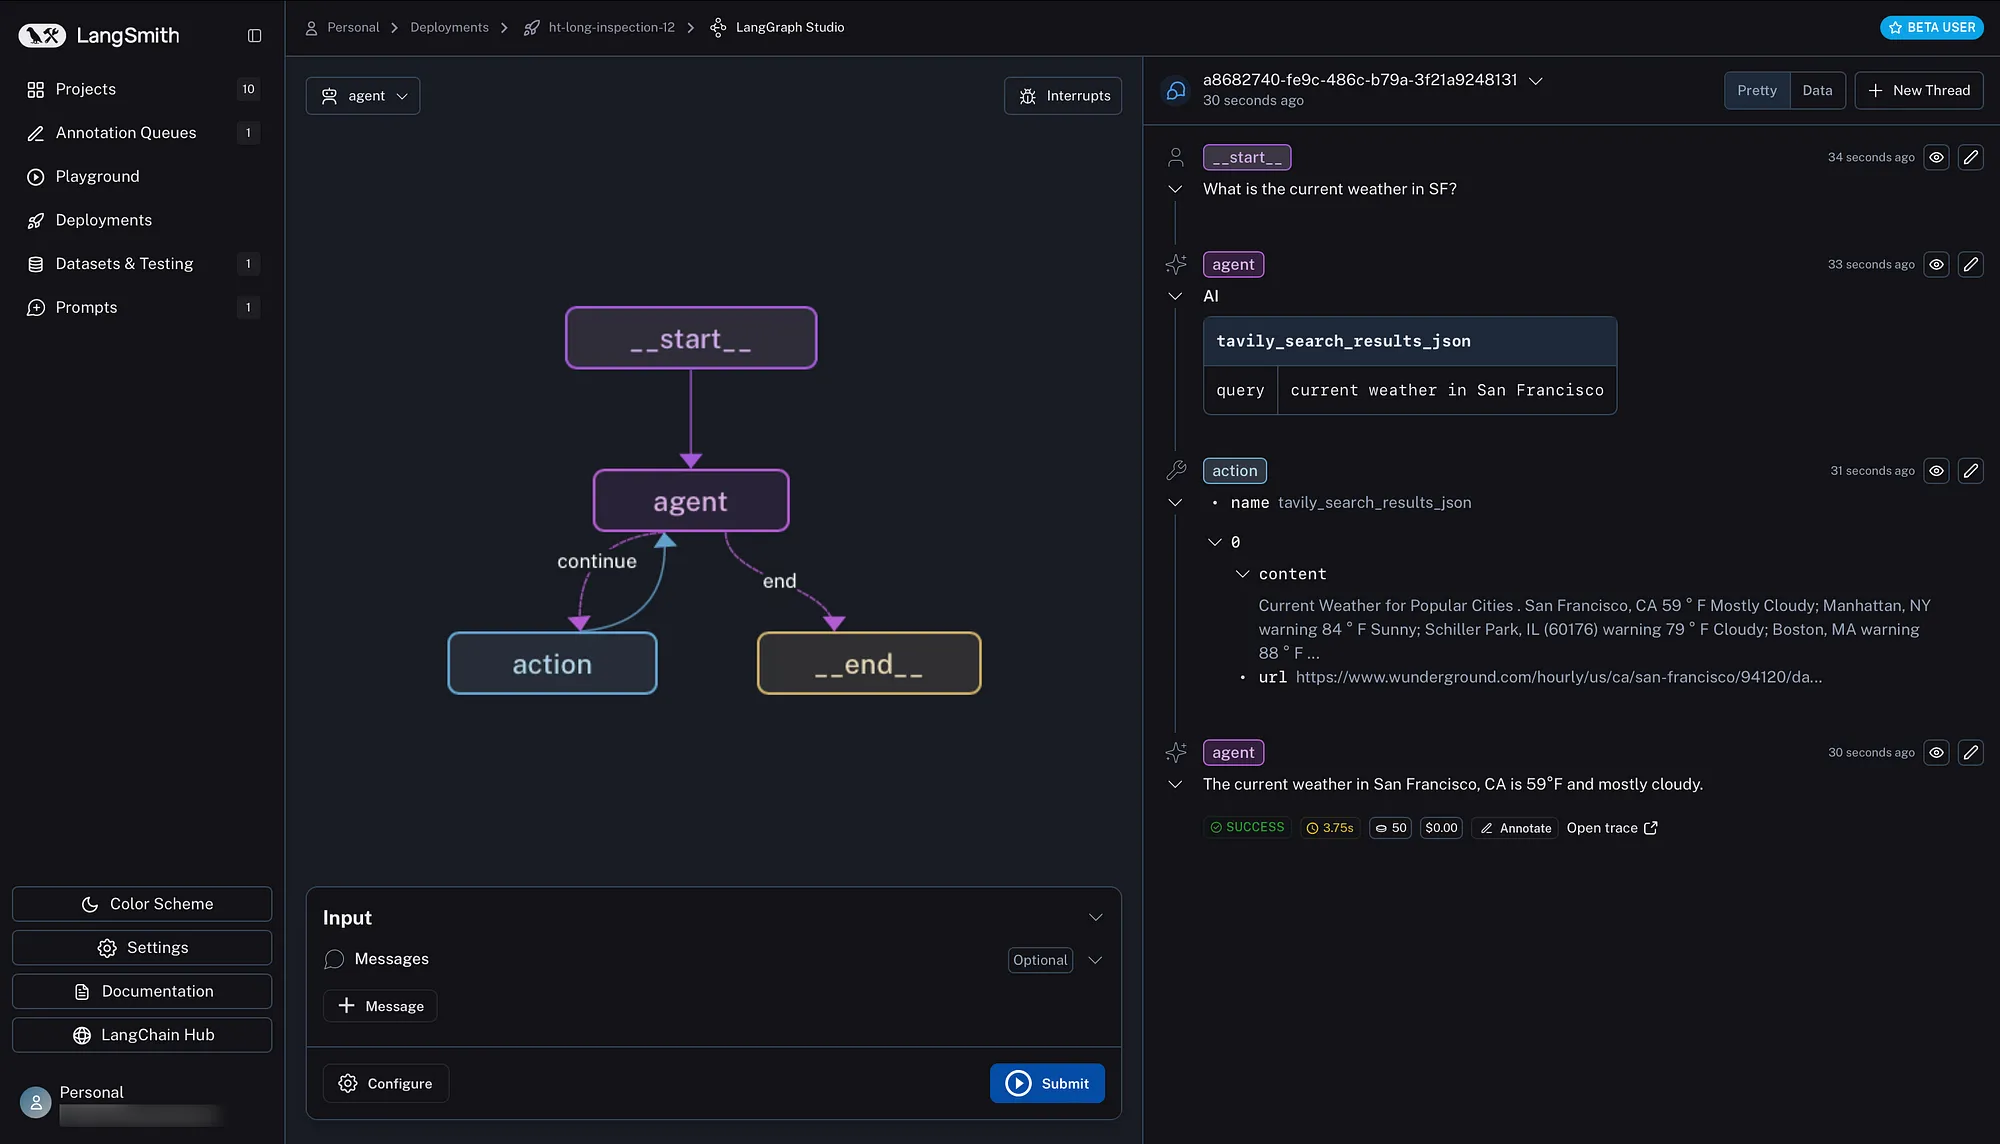Click the rocket icon beside ht-long-inspection-12
2000x1144 pixels.
(x=531, y=27)
